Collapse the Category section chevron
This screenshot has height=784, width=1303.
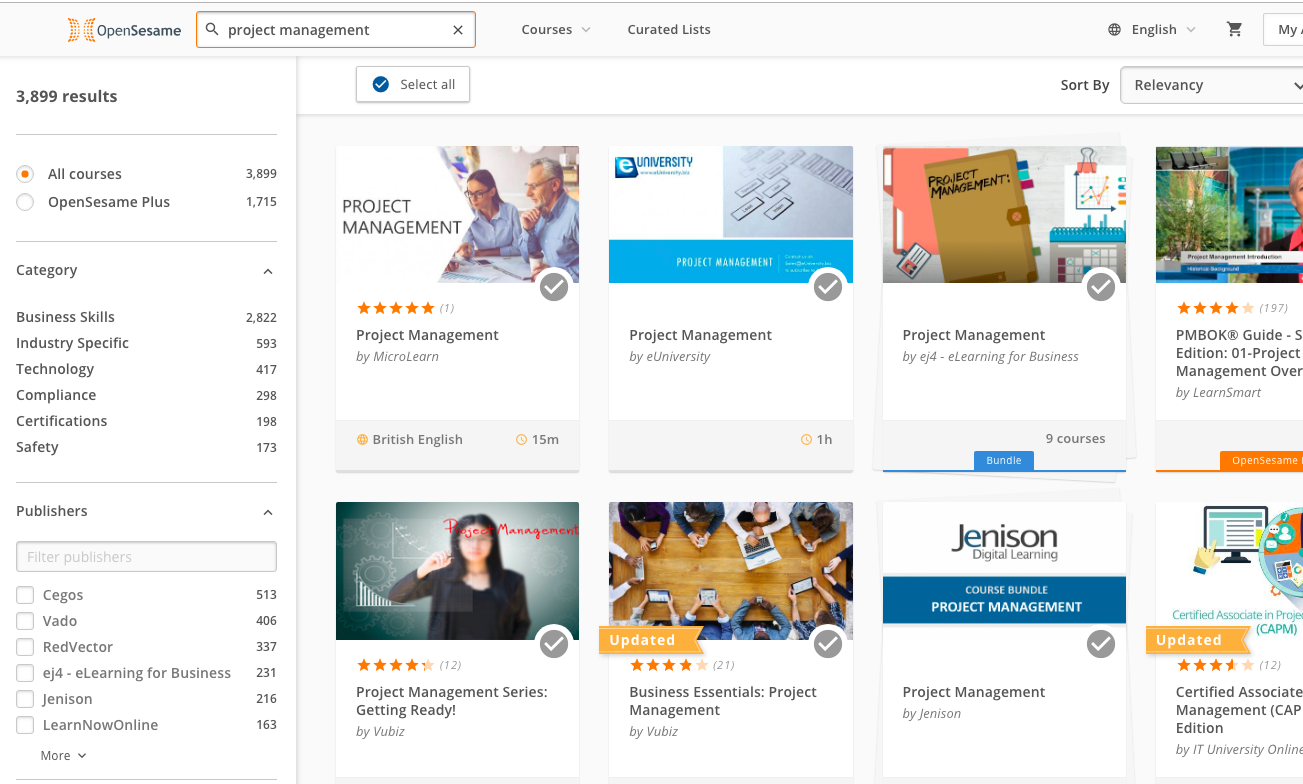click(x=268, y=271)
